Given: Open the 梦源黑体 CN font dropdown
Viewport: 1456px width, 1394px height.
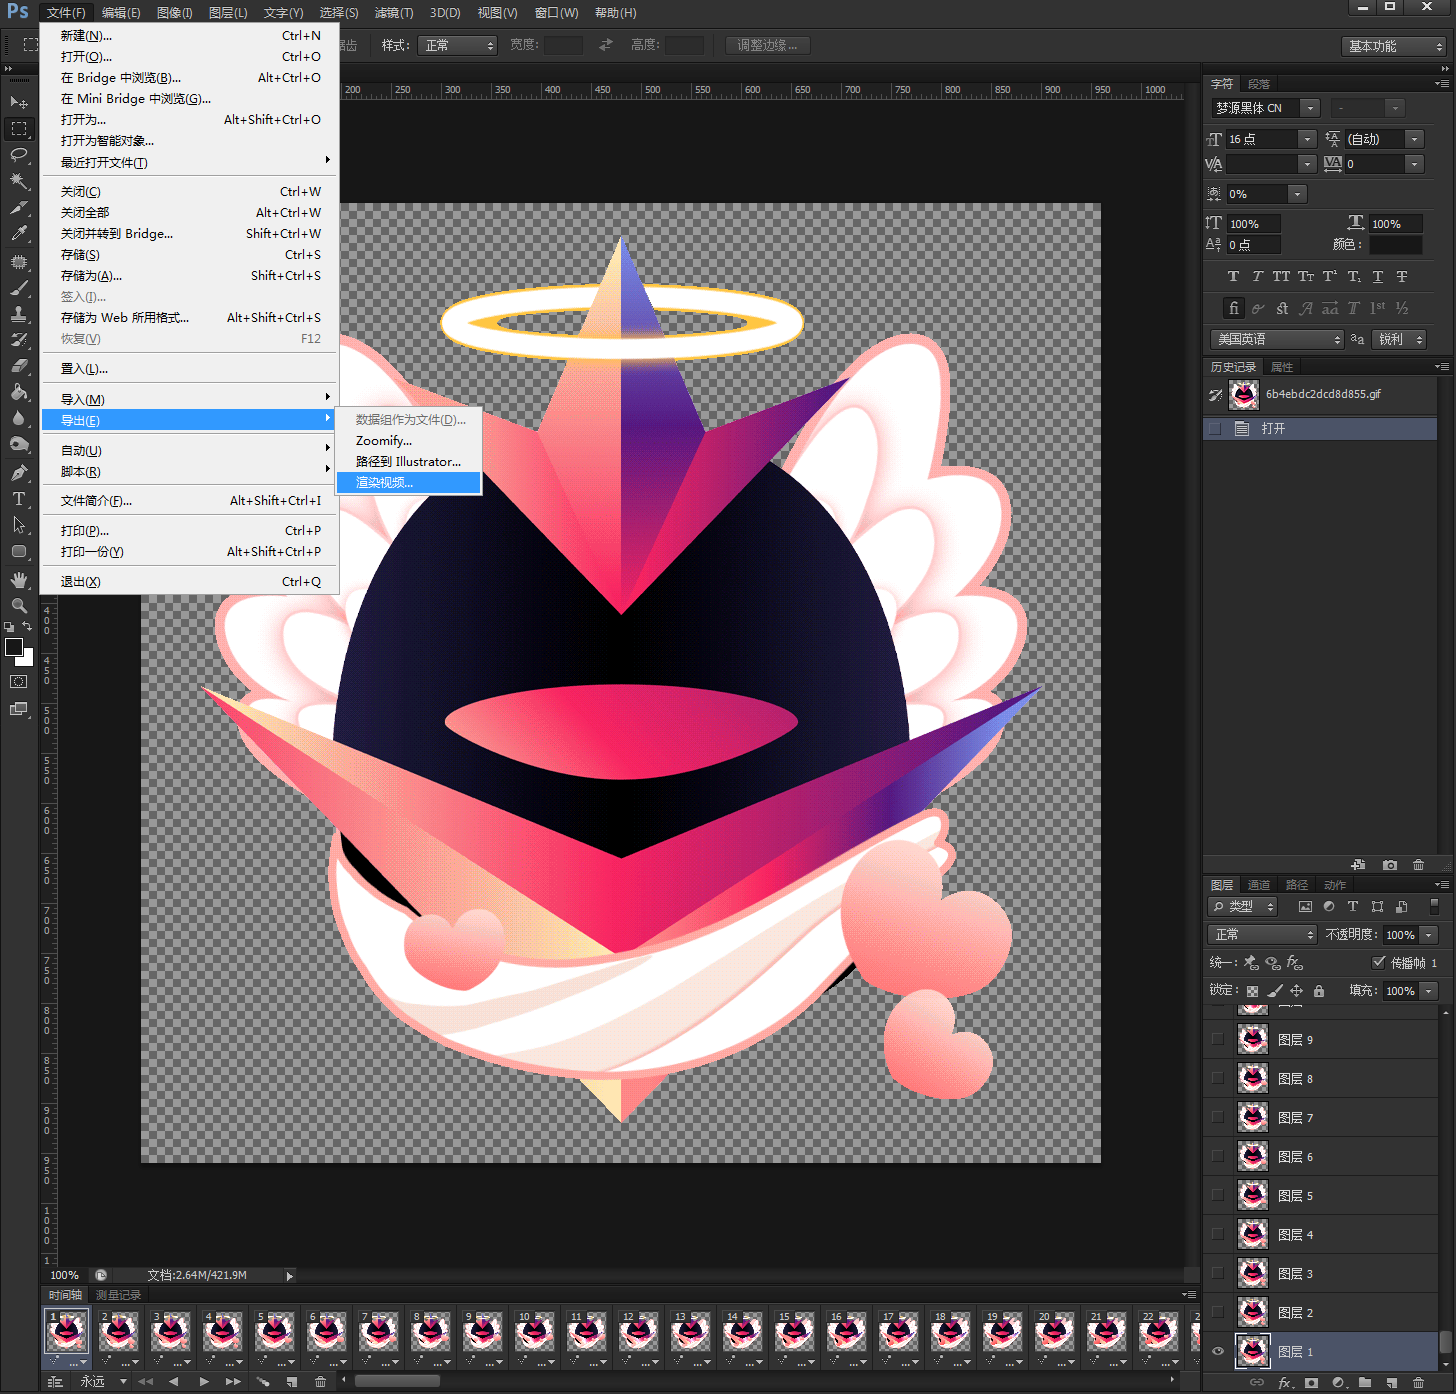Looking at the screenshot, I should click(1310, 108).
